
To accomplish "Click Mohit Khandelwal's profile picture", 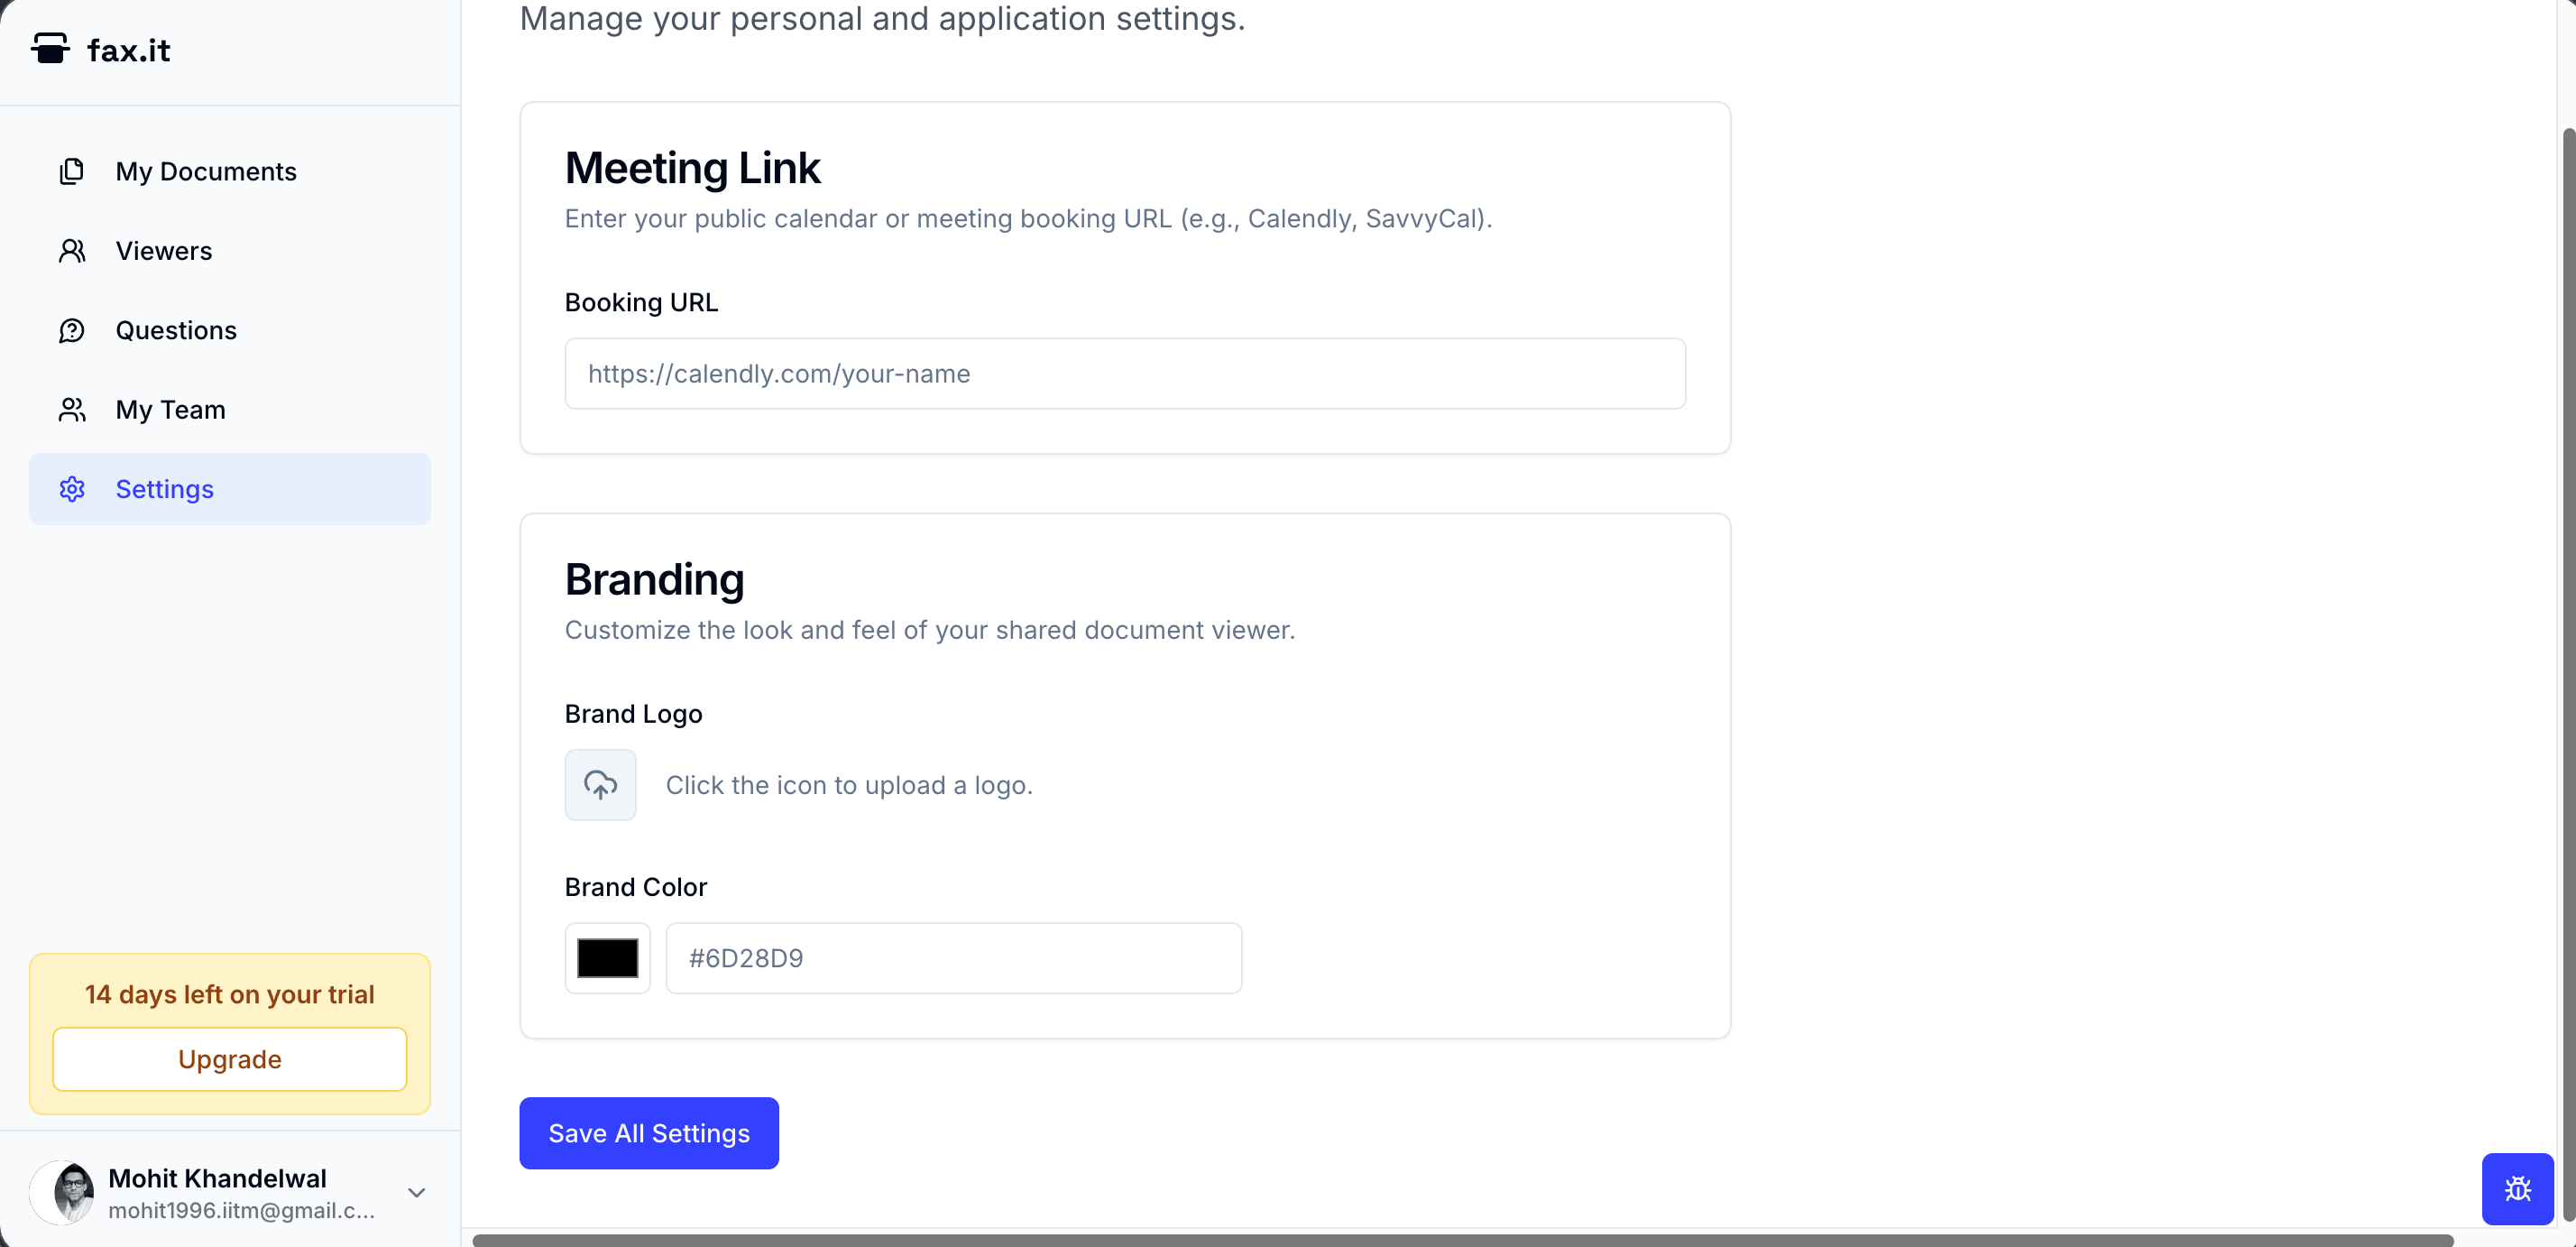I will [62, 1192].
